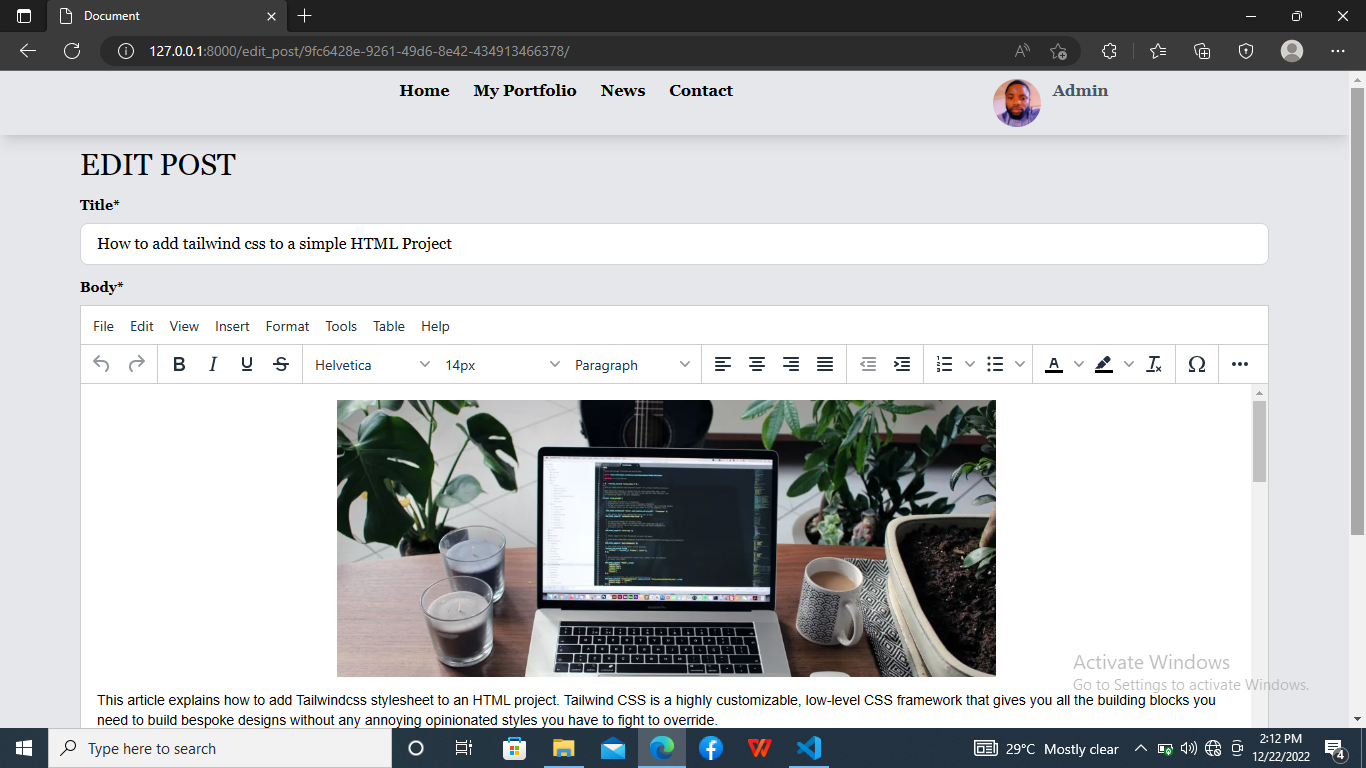This screenshot has width=1366, height=768.
Task: Open My Portfolio page
Action: [x=525, y=90]
